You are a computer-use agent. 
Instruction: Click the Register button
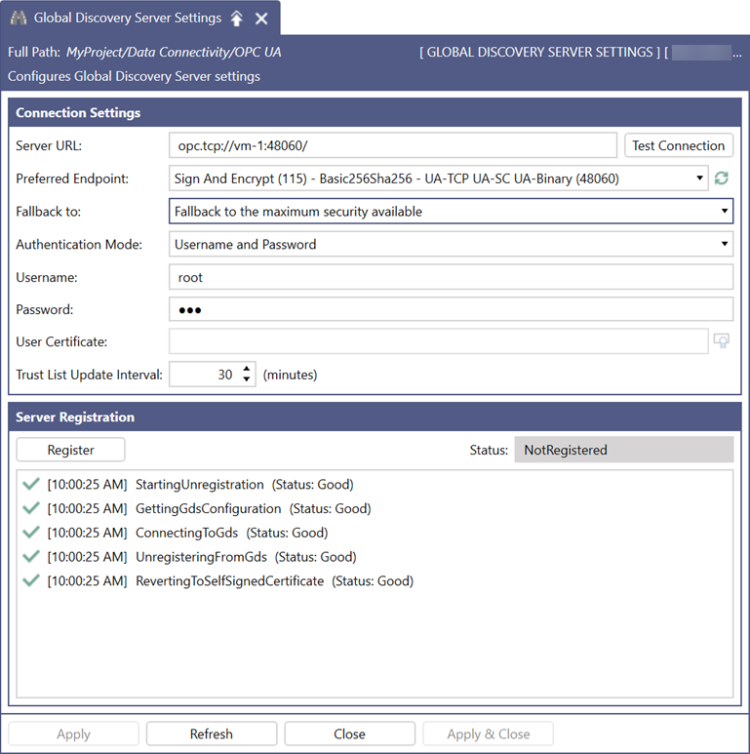tap(71, 450)
